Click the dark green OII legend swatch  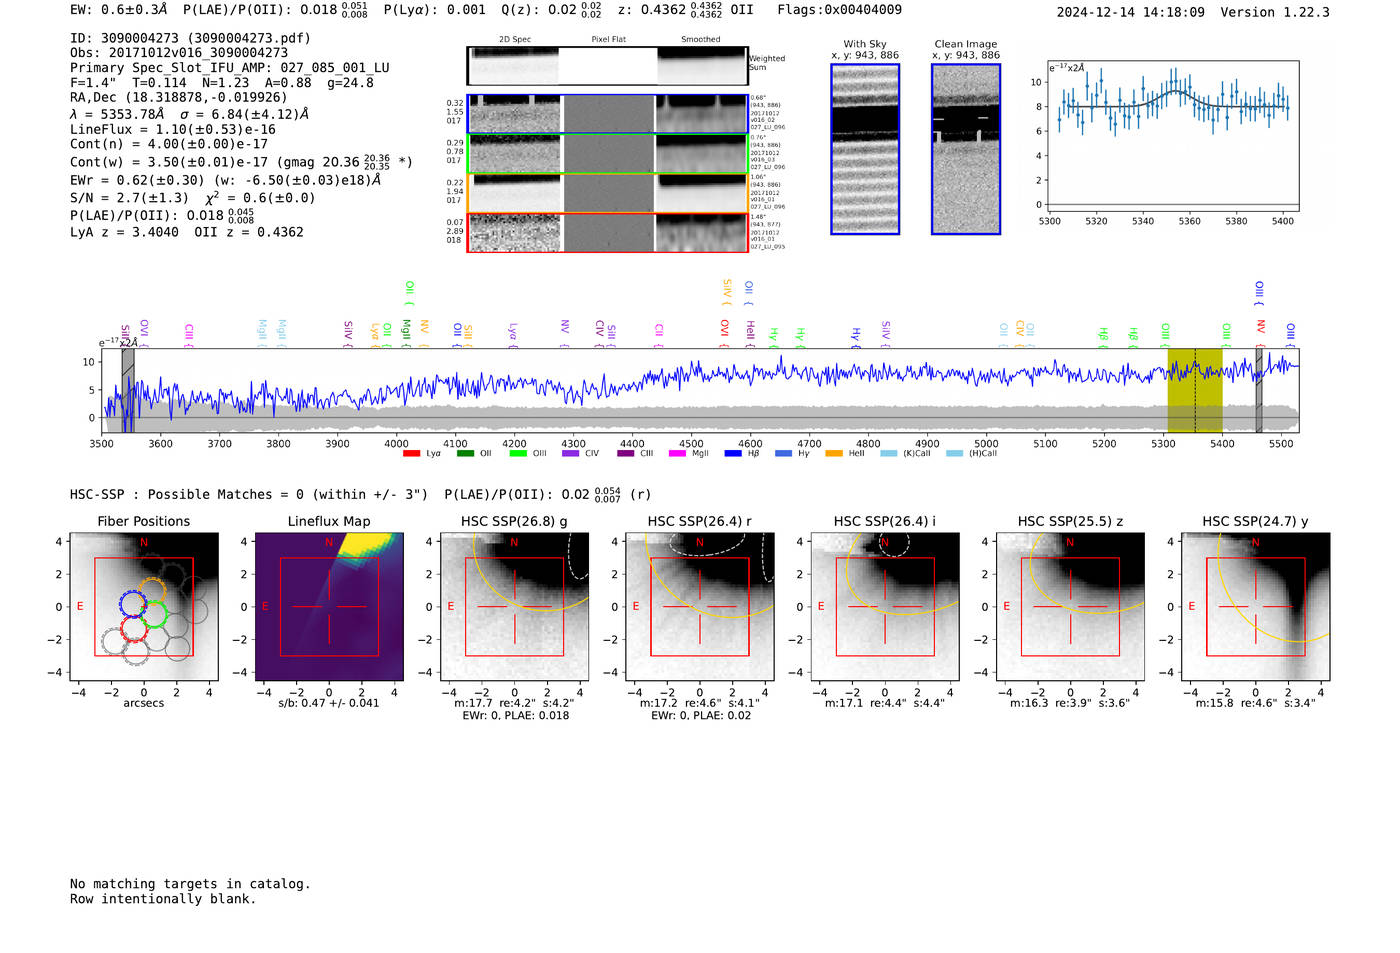(x=465, y=454)
